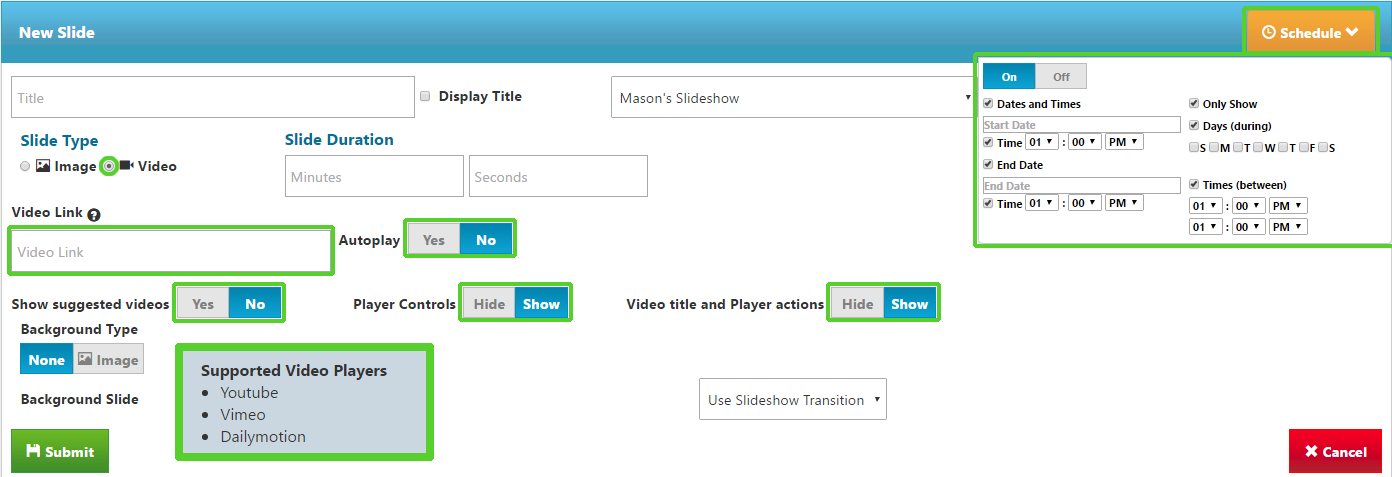Switch schedule to Off
1392x477 pixels.
click(x=1060, y=77)
